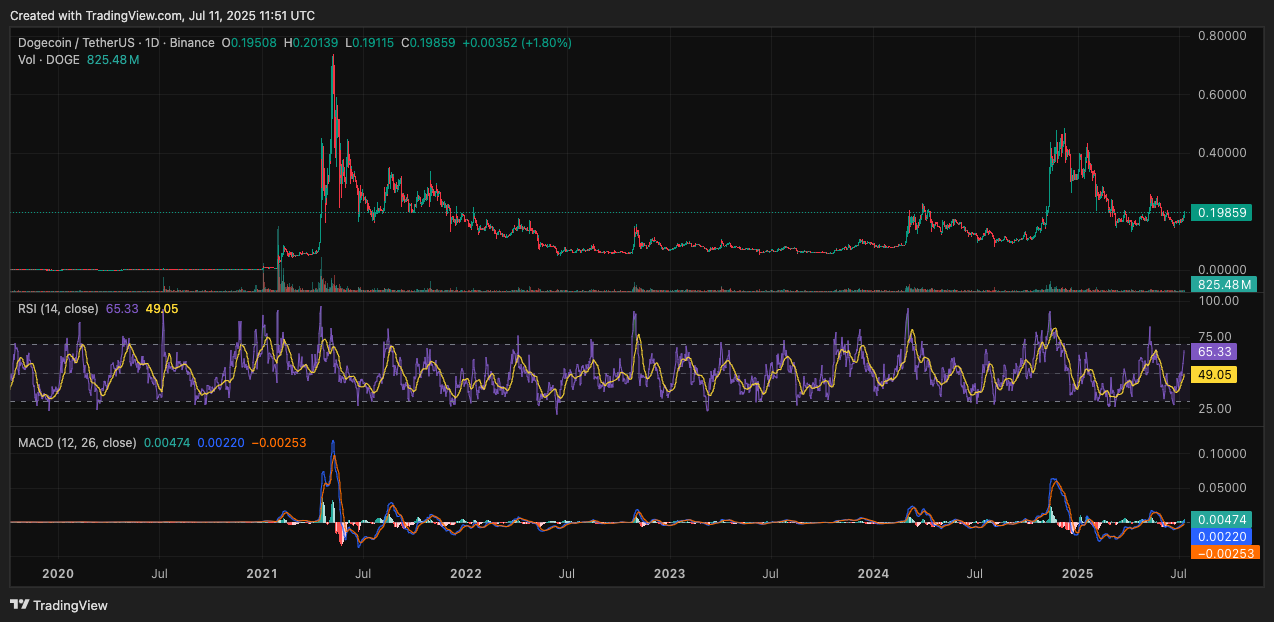Image resolution: width=1274 pixels, height=622 pixels.
Task: Click the blue 0.00220 MACD axis tag
Action: (1222, 536)
